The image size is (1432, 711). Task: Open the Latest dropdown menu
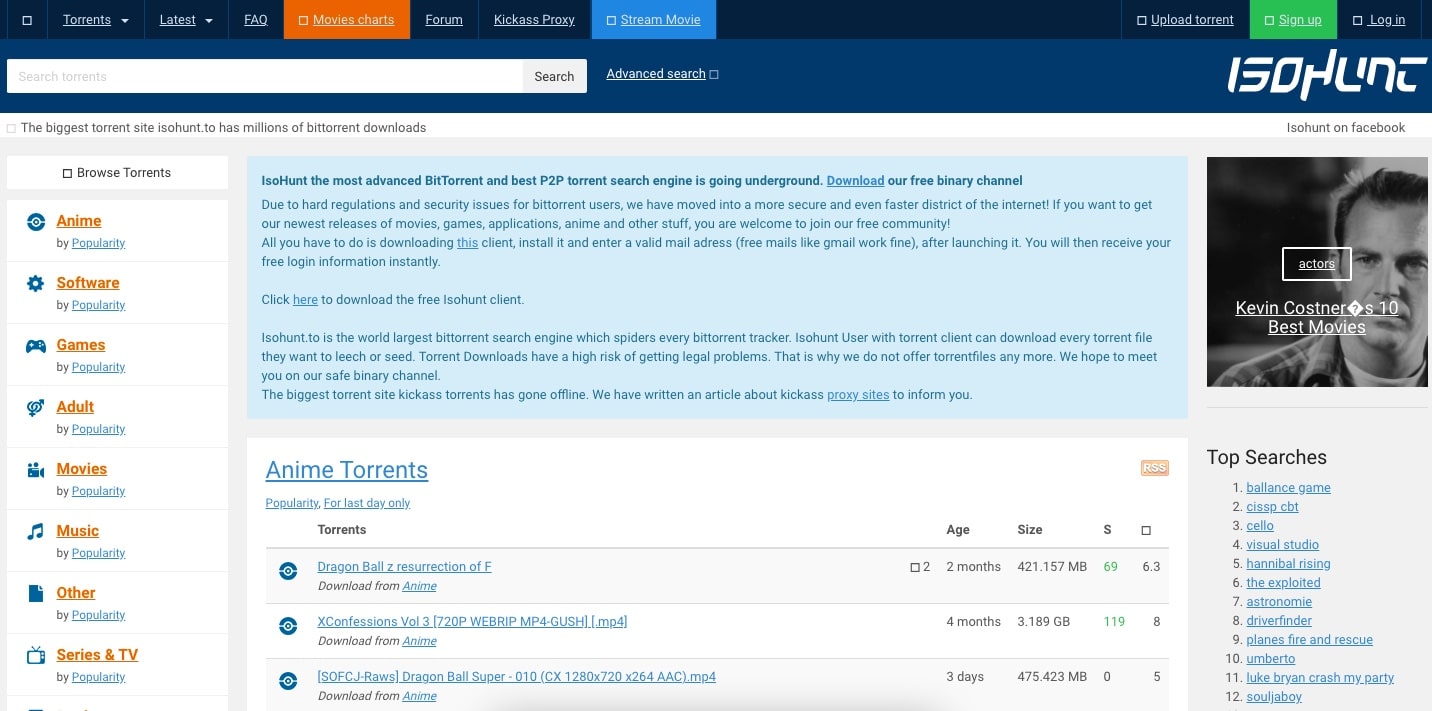(x=186, y=19)
